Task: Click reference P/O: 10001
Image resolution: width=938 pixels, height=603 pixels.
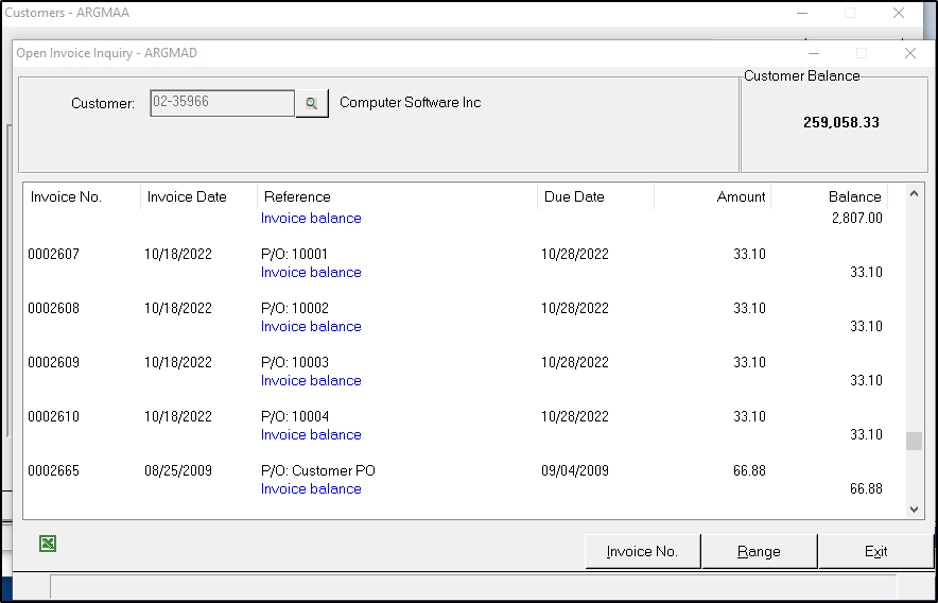Action: [x=295, y=254]
